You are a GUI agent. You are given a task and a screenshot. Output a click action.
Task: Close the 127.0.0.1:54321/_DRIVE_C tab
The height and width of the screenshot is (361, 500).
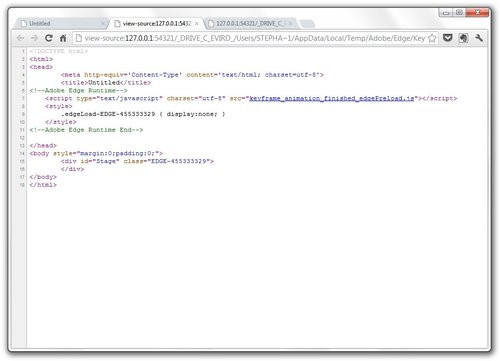pyautogui.click(x=290, y=24)
